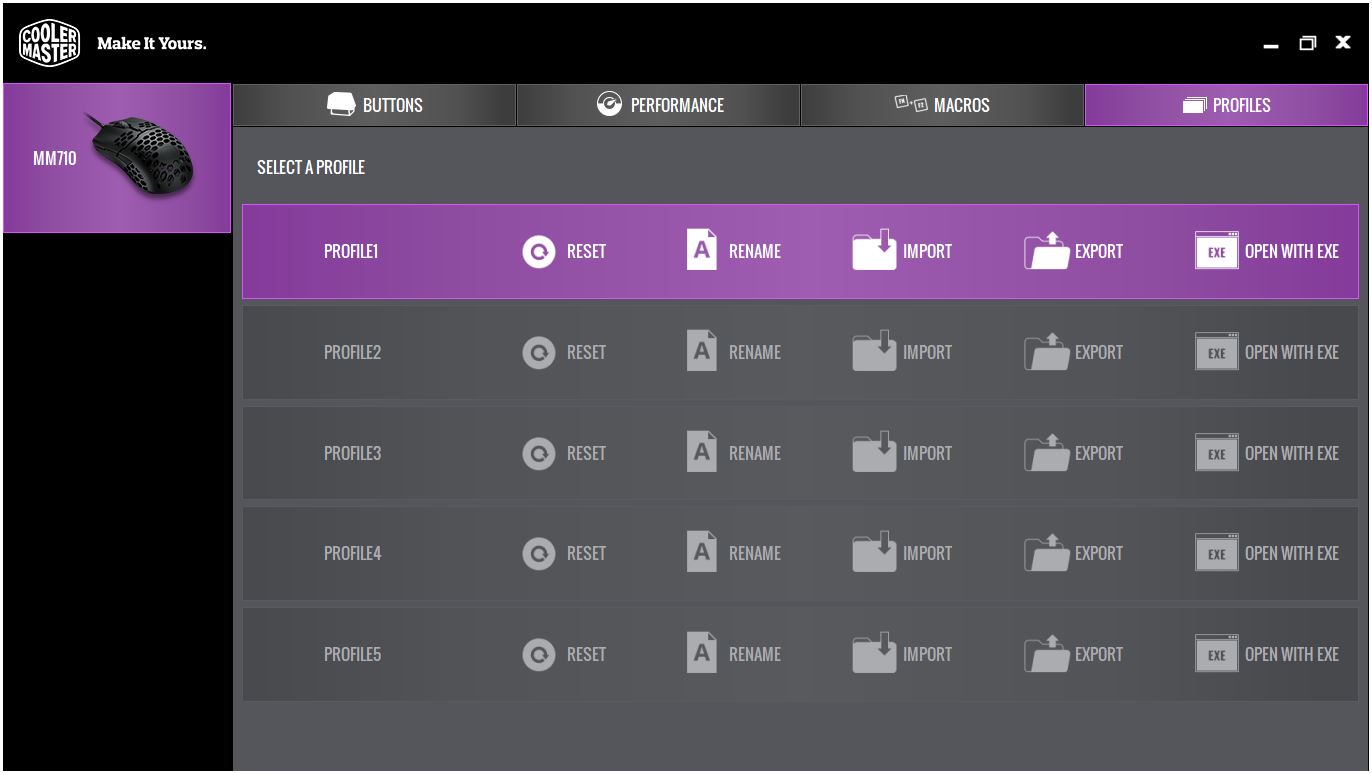Reset Profile1 using its reset icon

coord(537,251)
